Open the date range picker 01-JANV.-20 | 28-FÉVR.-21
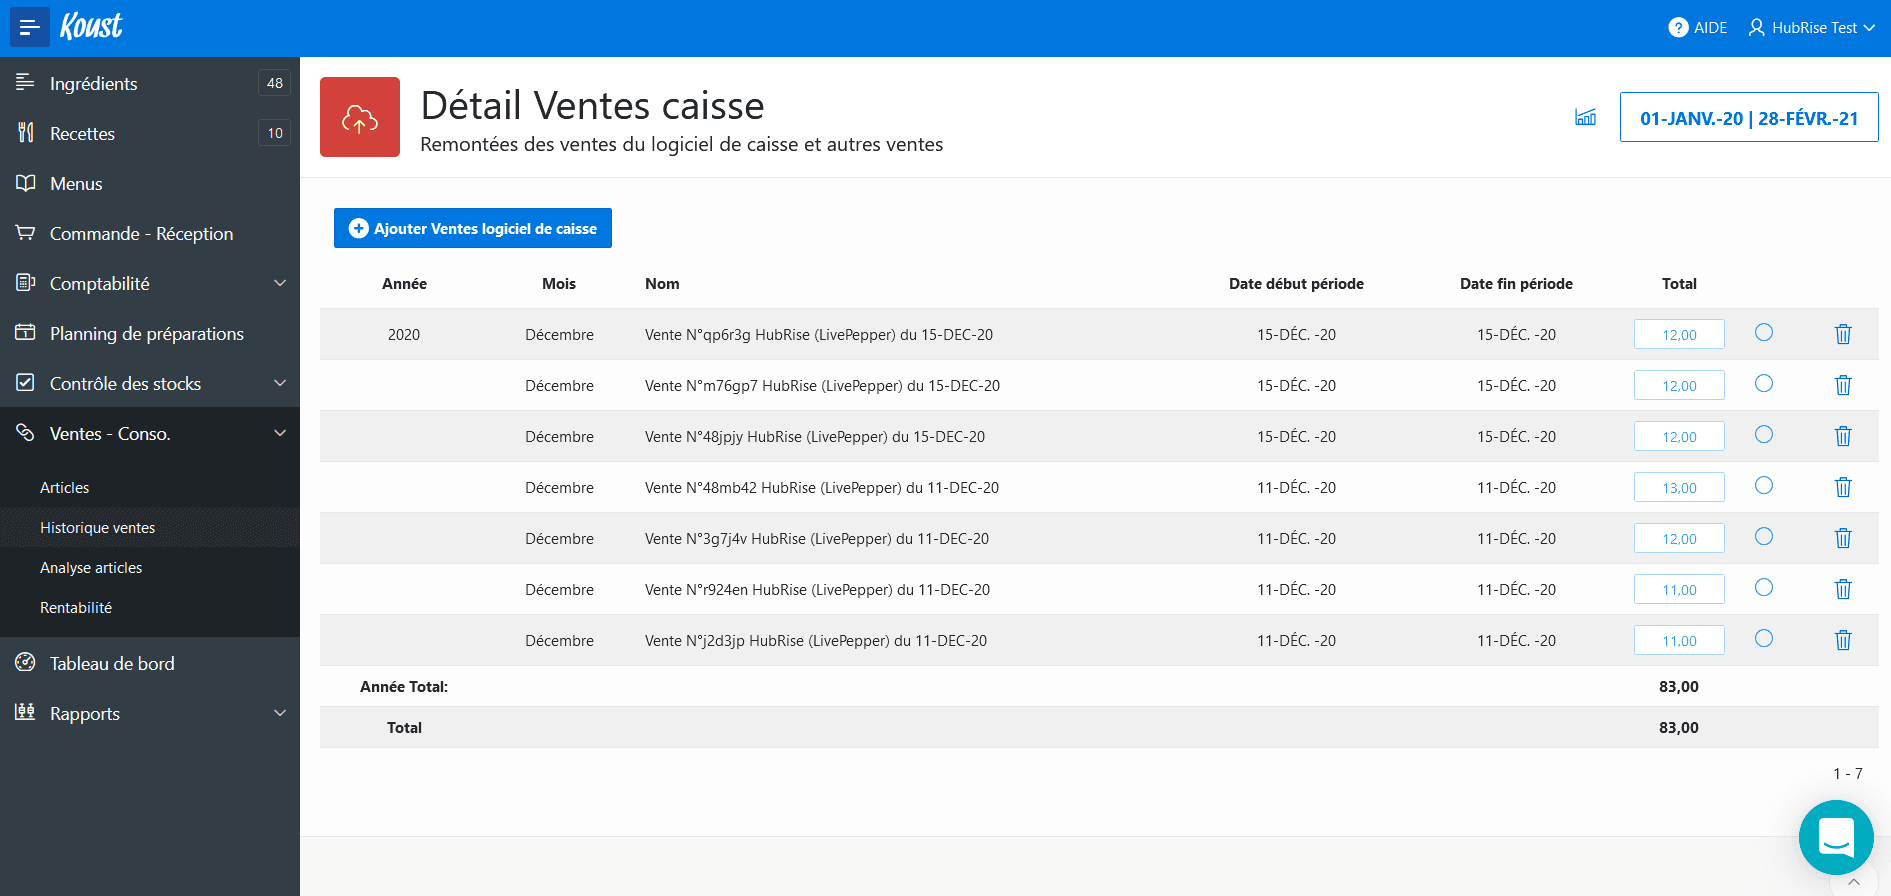1891x896 pixels. (1749, 117)
